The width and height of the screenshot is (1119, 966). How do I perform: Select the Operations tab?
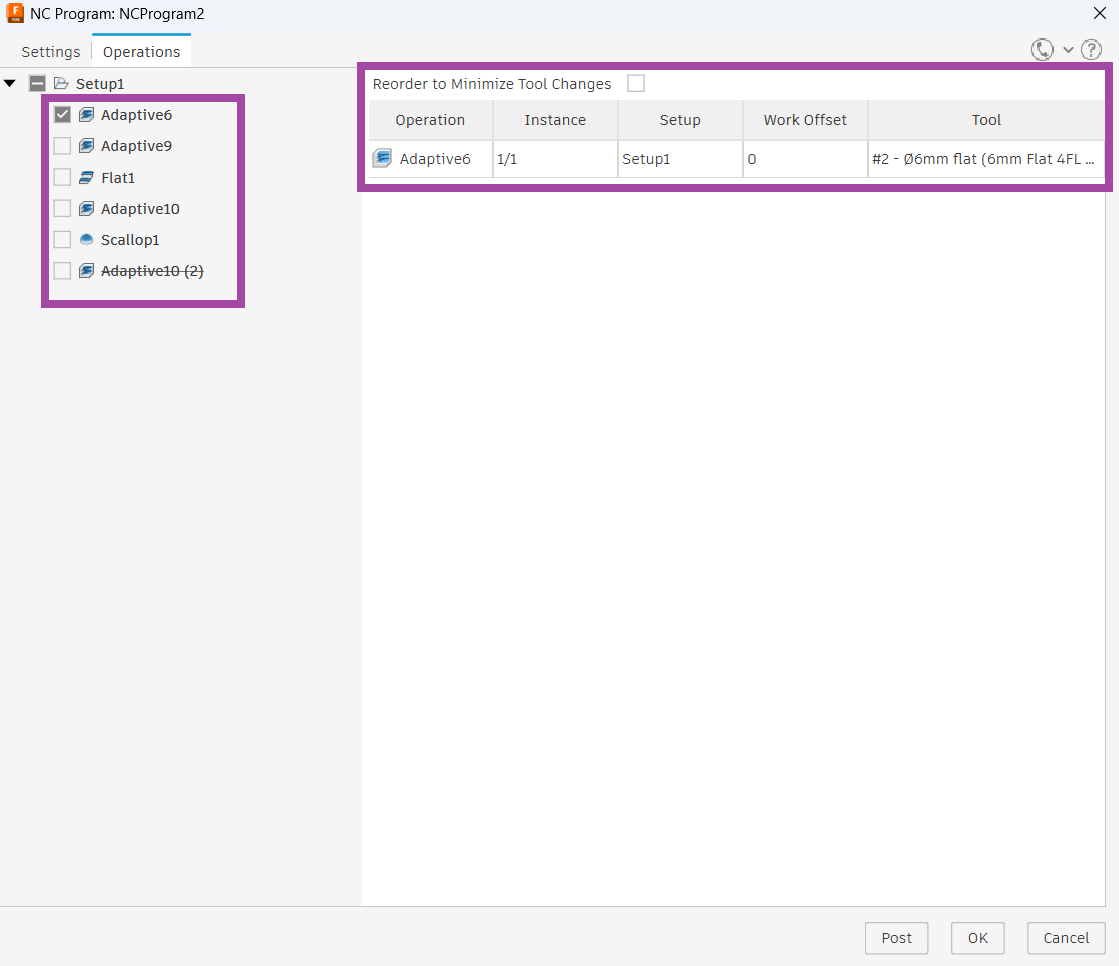142,52
